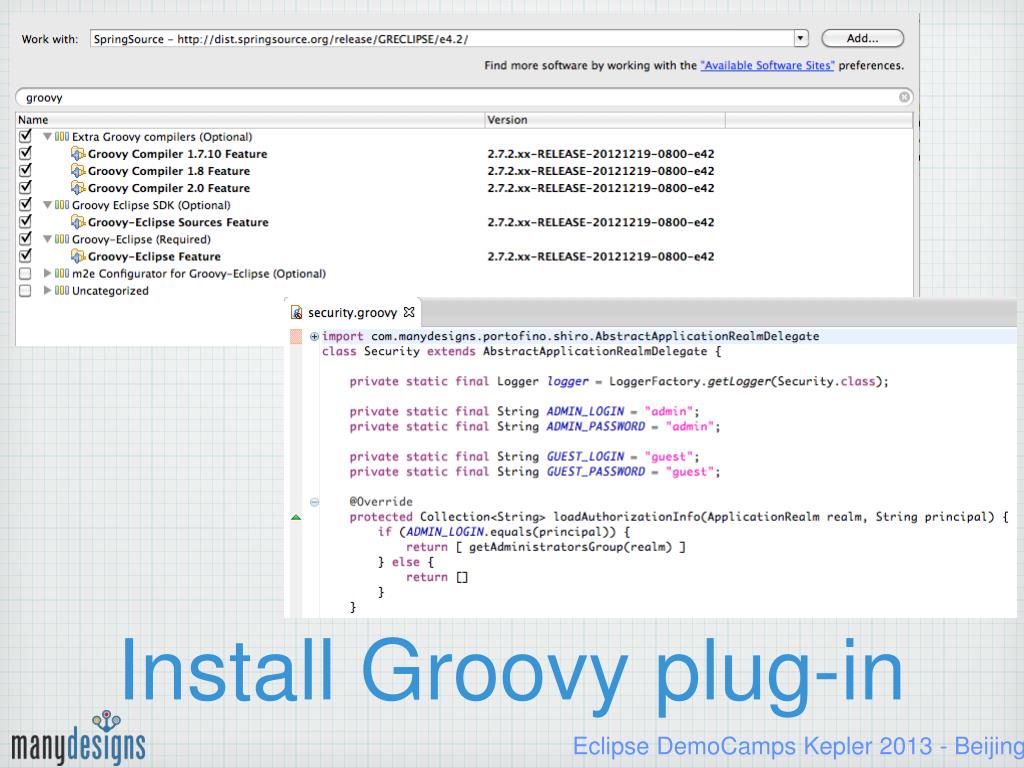1024x768 pixels.
Task: Click the 'class Security extends' code line
Action: (521, 351)
